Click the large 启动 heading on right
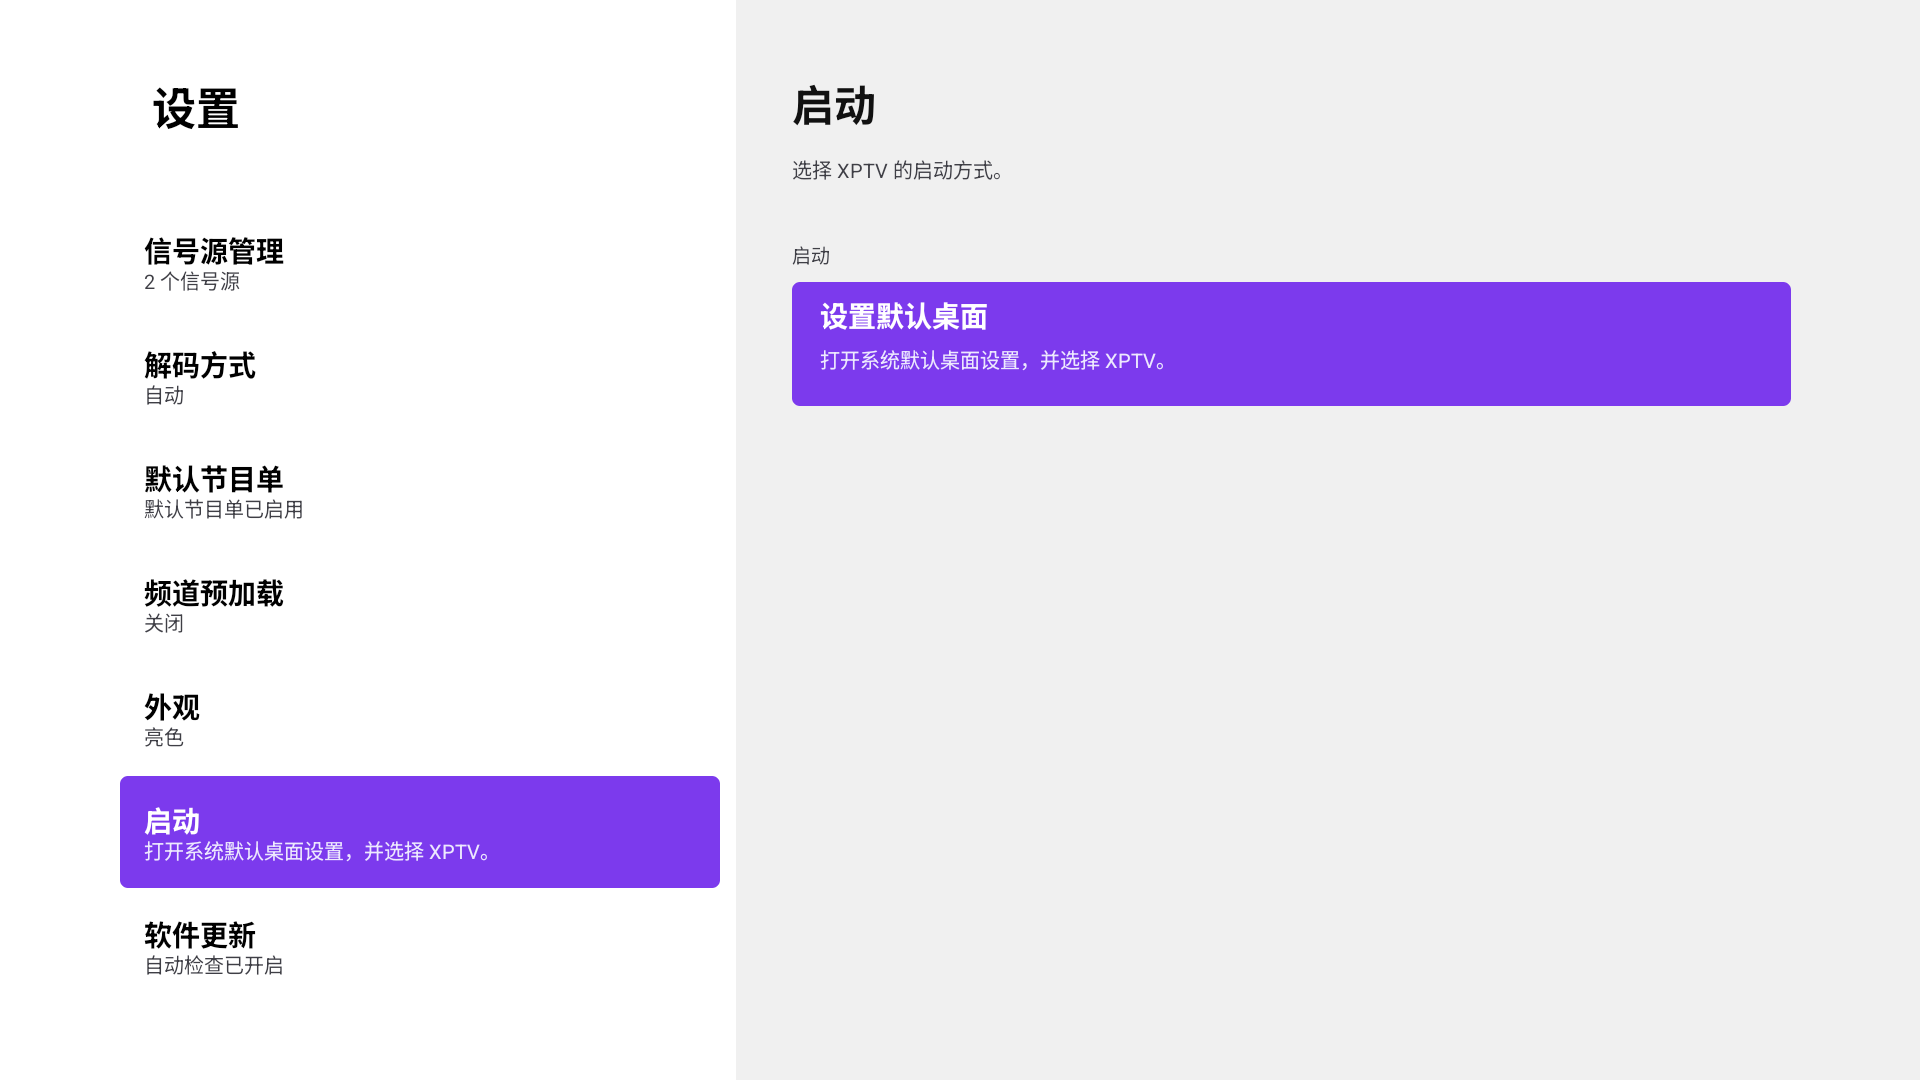1920x1080 pixels. coord(834,106)
